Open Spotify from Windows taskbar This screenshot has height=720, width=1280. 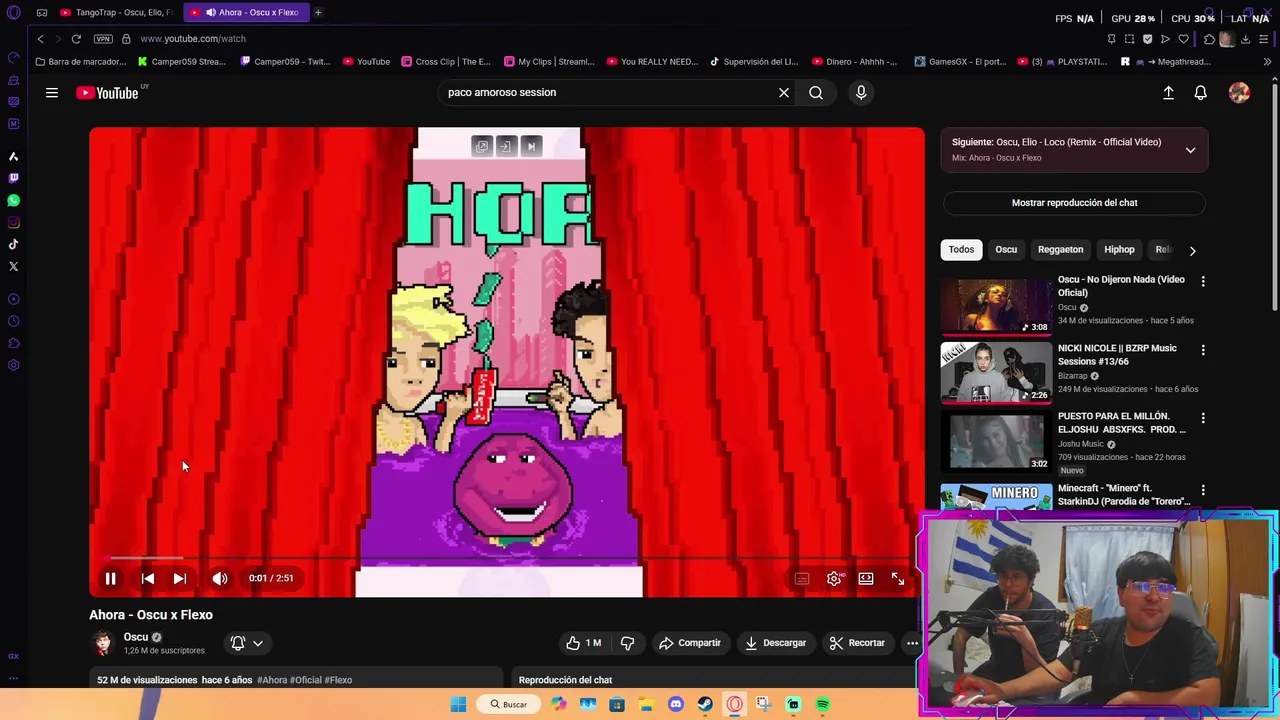pos(822,704)
